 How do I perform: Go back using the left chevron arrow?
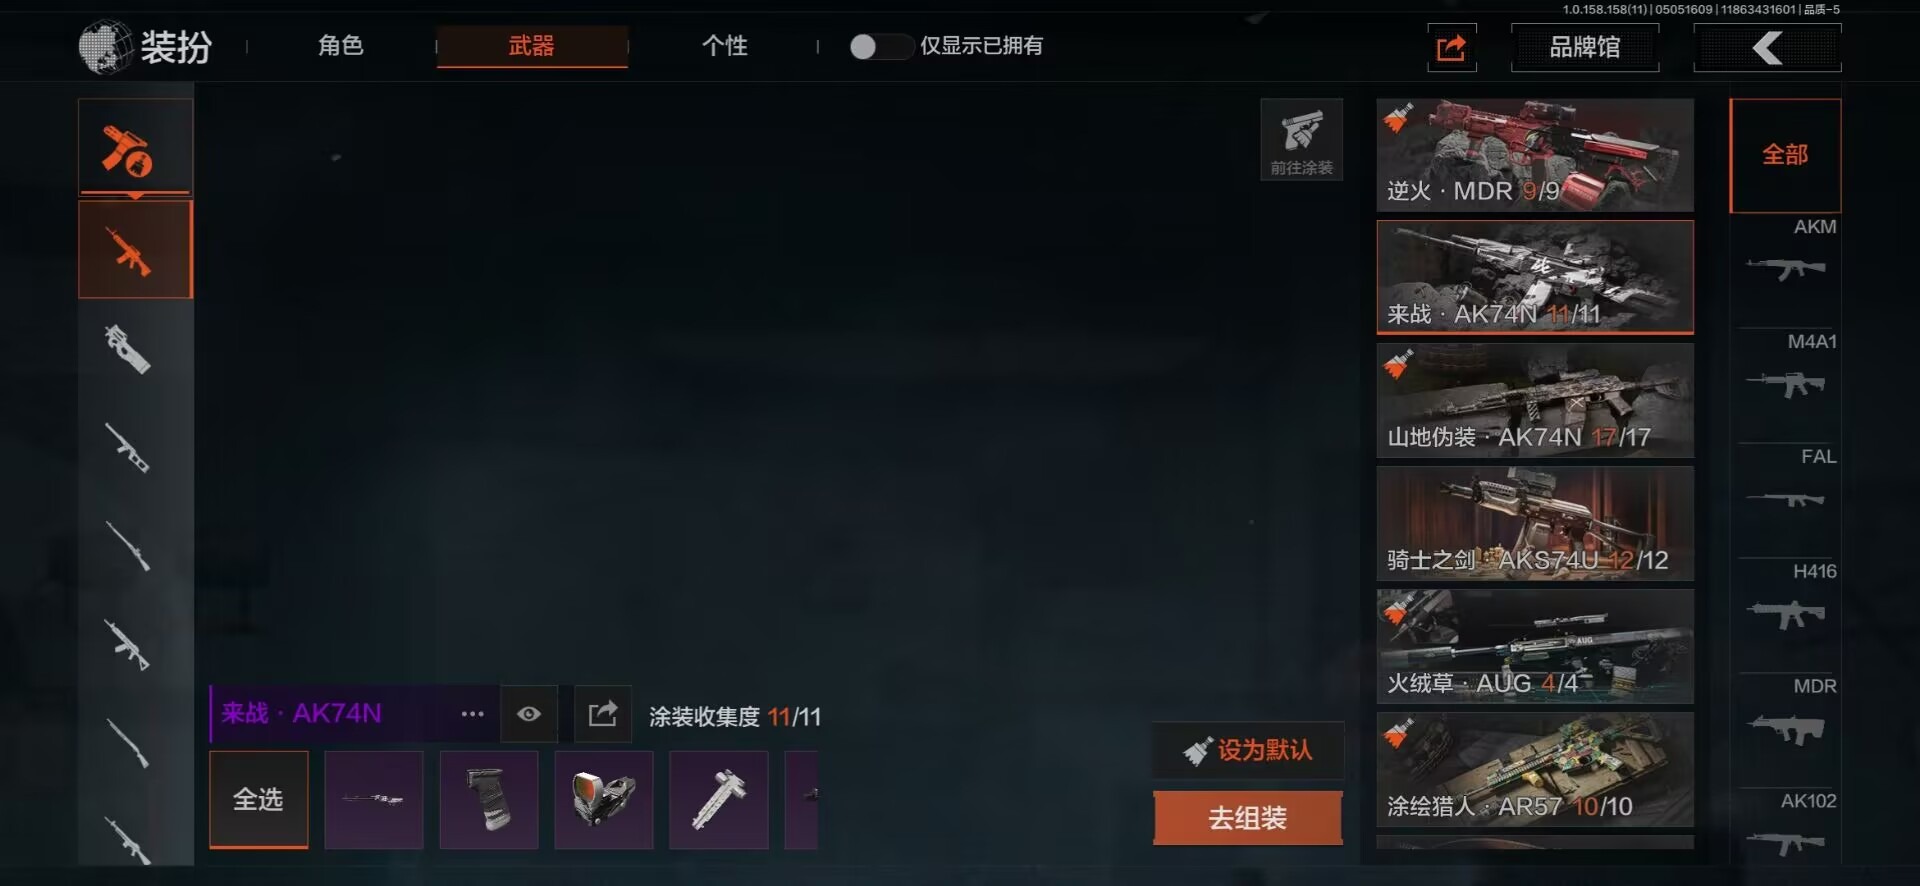pos(1767,47)
